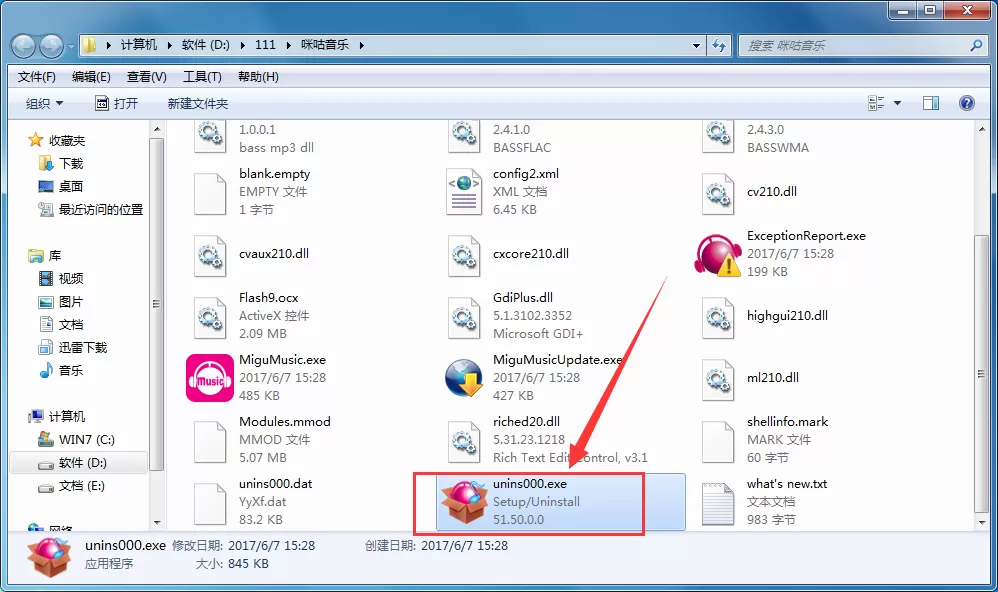Select the cvaux210.dll gear icon
The image size is (998, 592).
(210, 255)
